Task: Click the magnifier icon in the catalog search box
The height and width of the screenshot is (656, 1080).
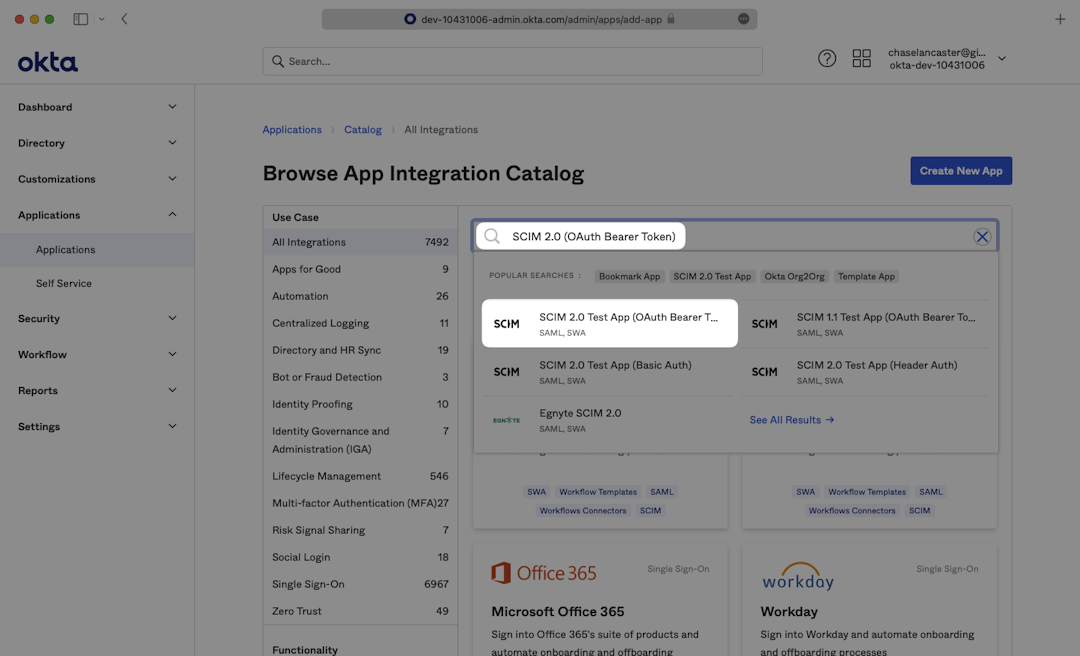Action: coord(491,235)
